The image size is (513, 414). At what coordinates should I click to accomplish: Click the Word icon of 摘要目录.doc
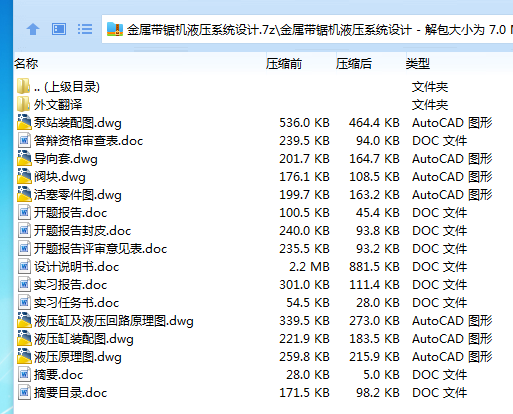tap(24, 392)
